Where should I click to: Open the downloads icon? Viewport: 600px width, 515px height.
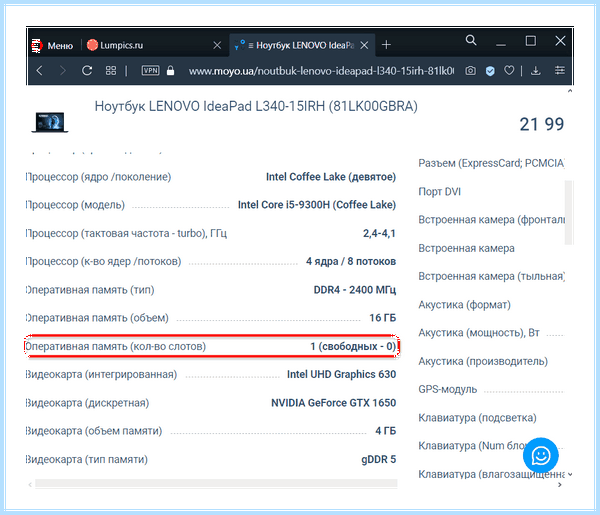536,70
